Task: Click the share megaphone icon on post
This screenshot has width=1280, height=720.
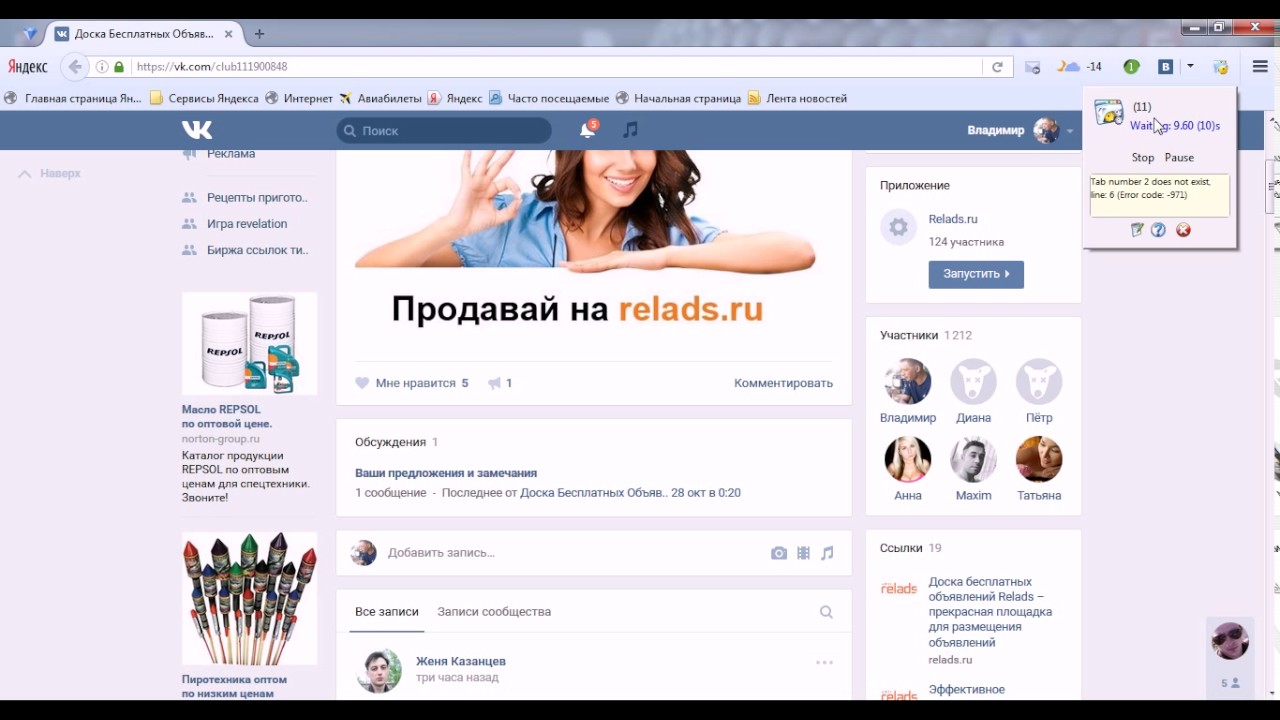Action: (x=494, y=383)
